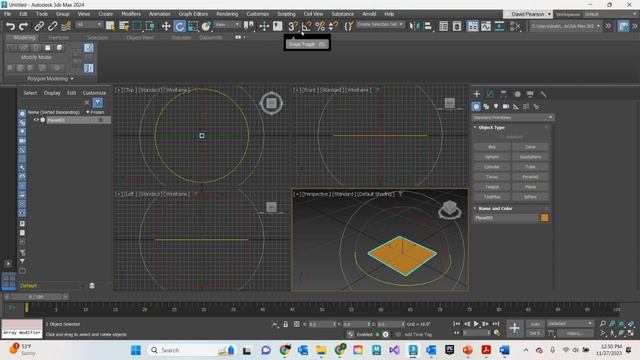Screen dimensions: 640x360
Task: Open the Schematic View icon
Action: click(499, 26)
